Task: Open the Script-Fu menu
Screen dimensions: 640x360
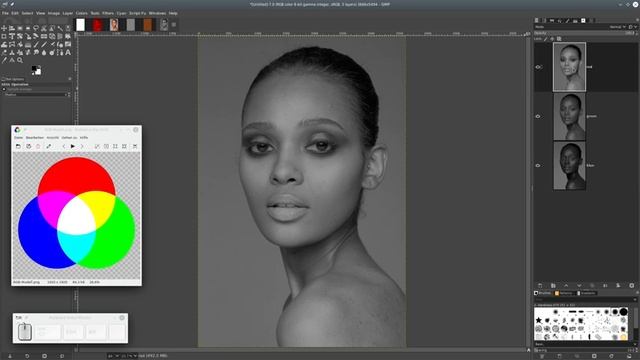Action: tap(138, 13)
